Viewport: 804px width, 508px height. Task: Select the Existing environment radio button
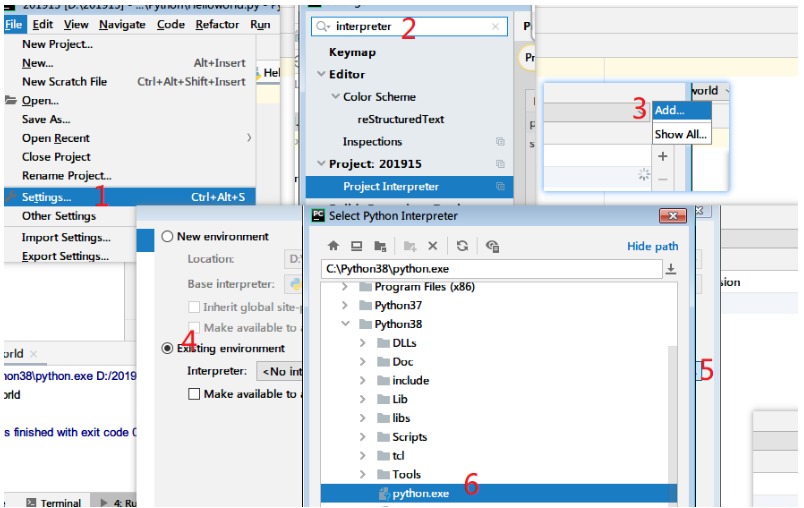point(167,348)
